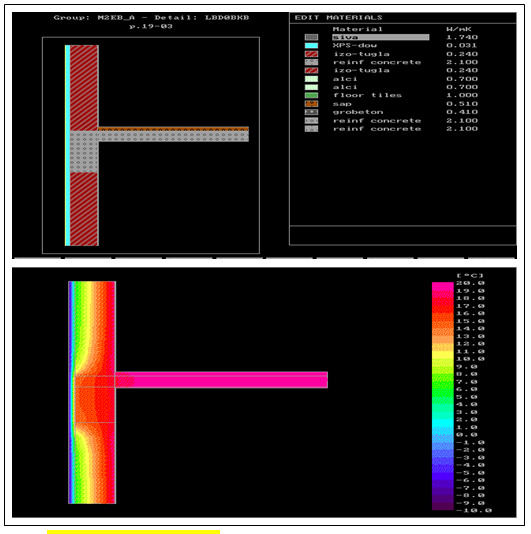Click the magenta floor slab in temperature plot
This screenshot has width=531, height=534.
[x=221, y=379]
